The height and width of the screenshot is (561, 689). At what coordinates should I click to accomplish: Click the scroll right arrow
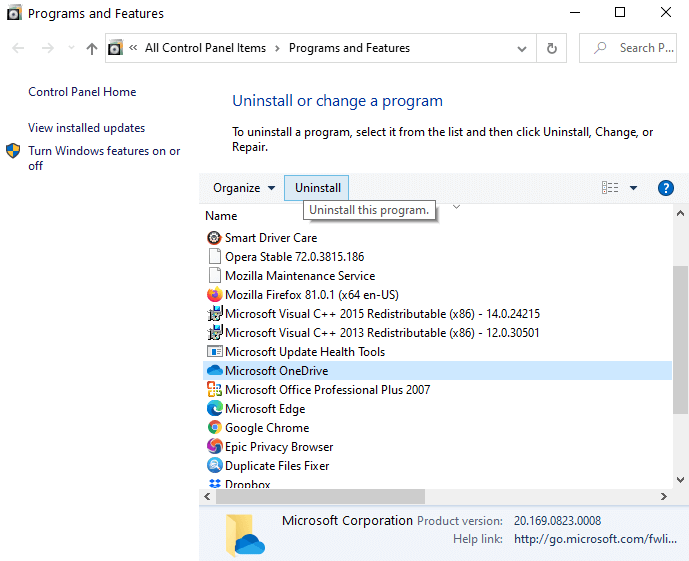click(664, 496)
